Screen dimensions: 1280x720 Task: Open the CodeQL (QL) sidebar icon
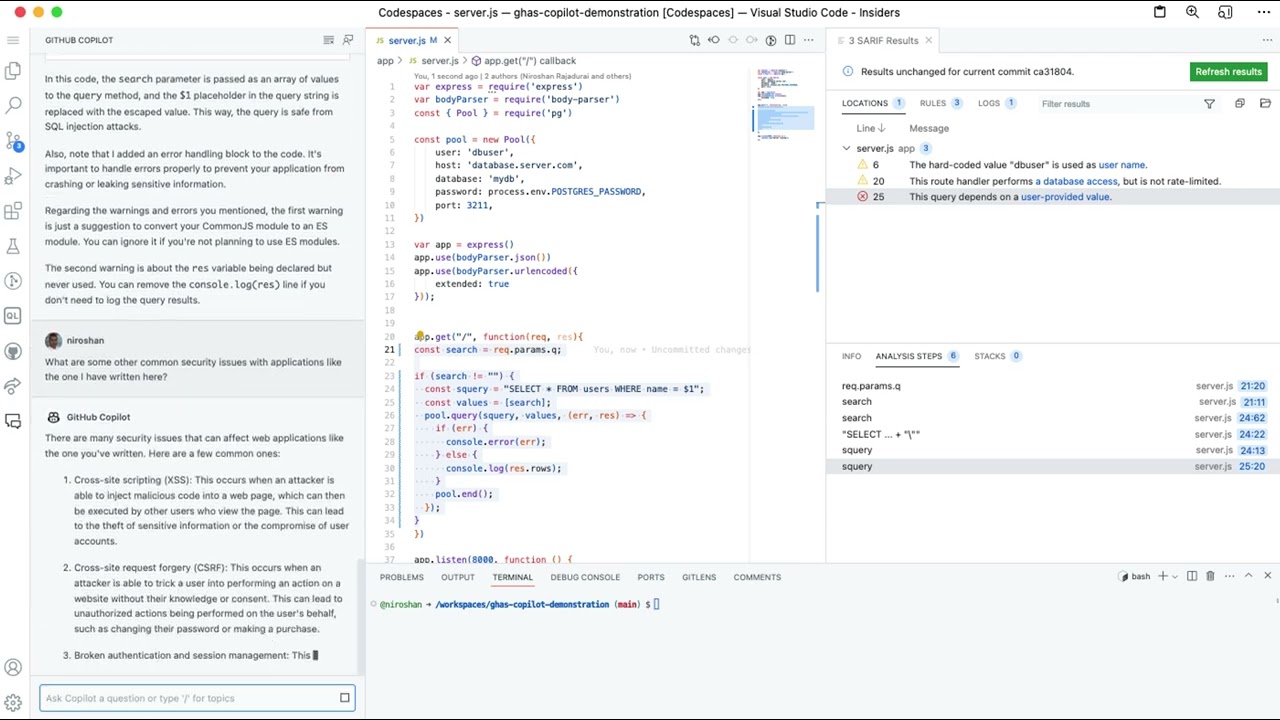pos(13,316)
